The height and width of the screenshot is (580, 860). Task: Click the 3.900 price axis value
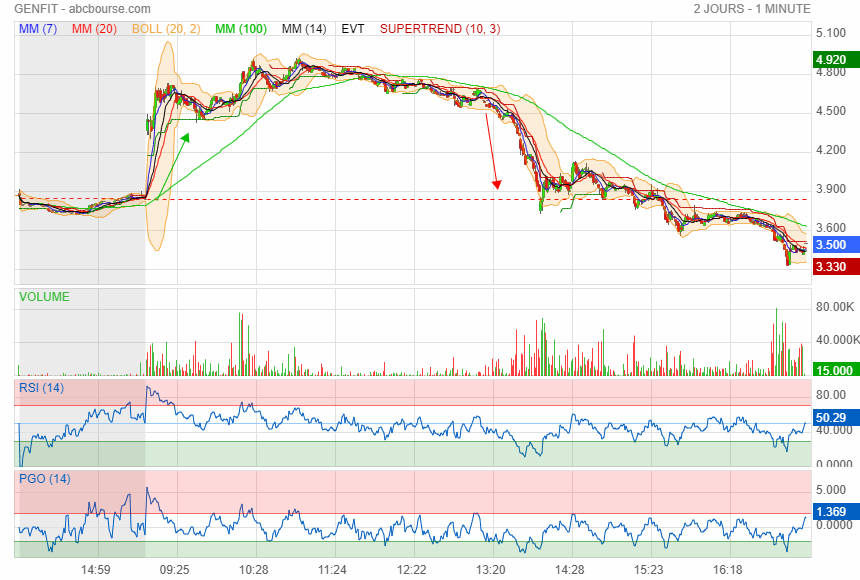tap(830, 189)
